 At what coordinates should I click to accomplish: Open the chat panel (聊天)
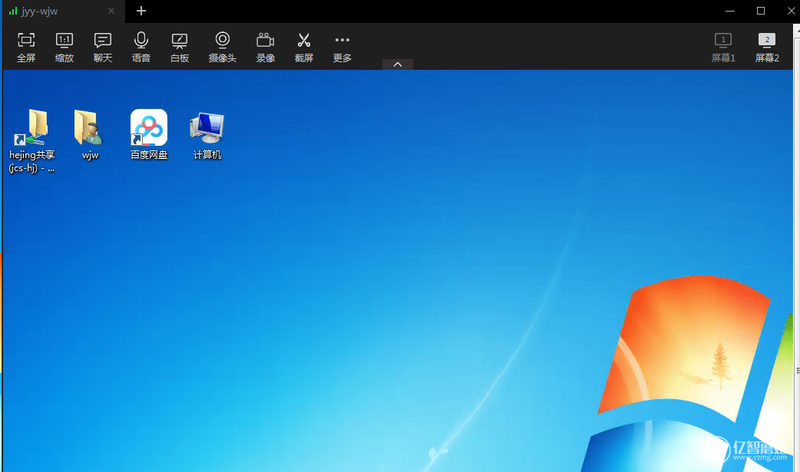pyautogui.click(x=103, y=47)
